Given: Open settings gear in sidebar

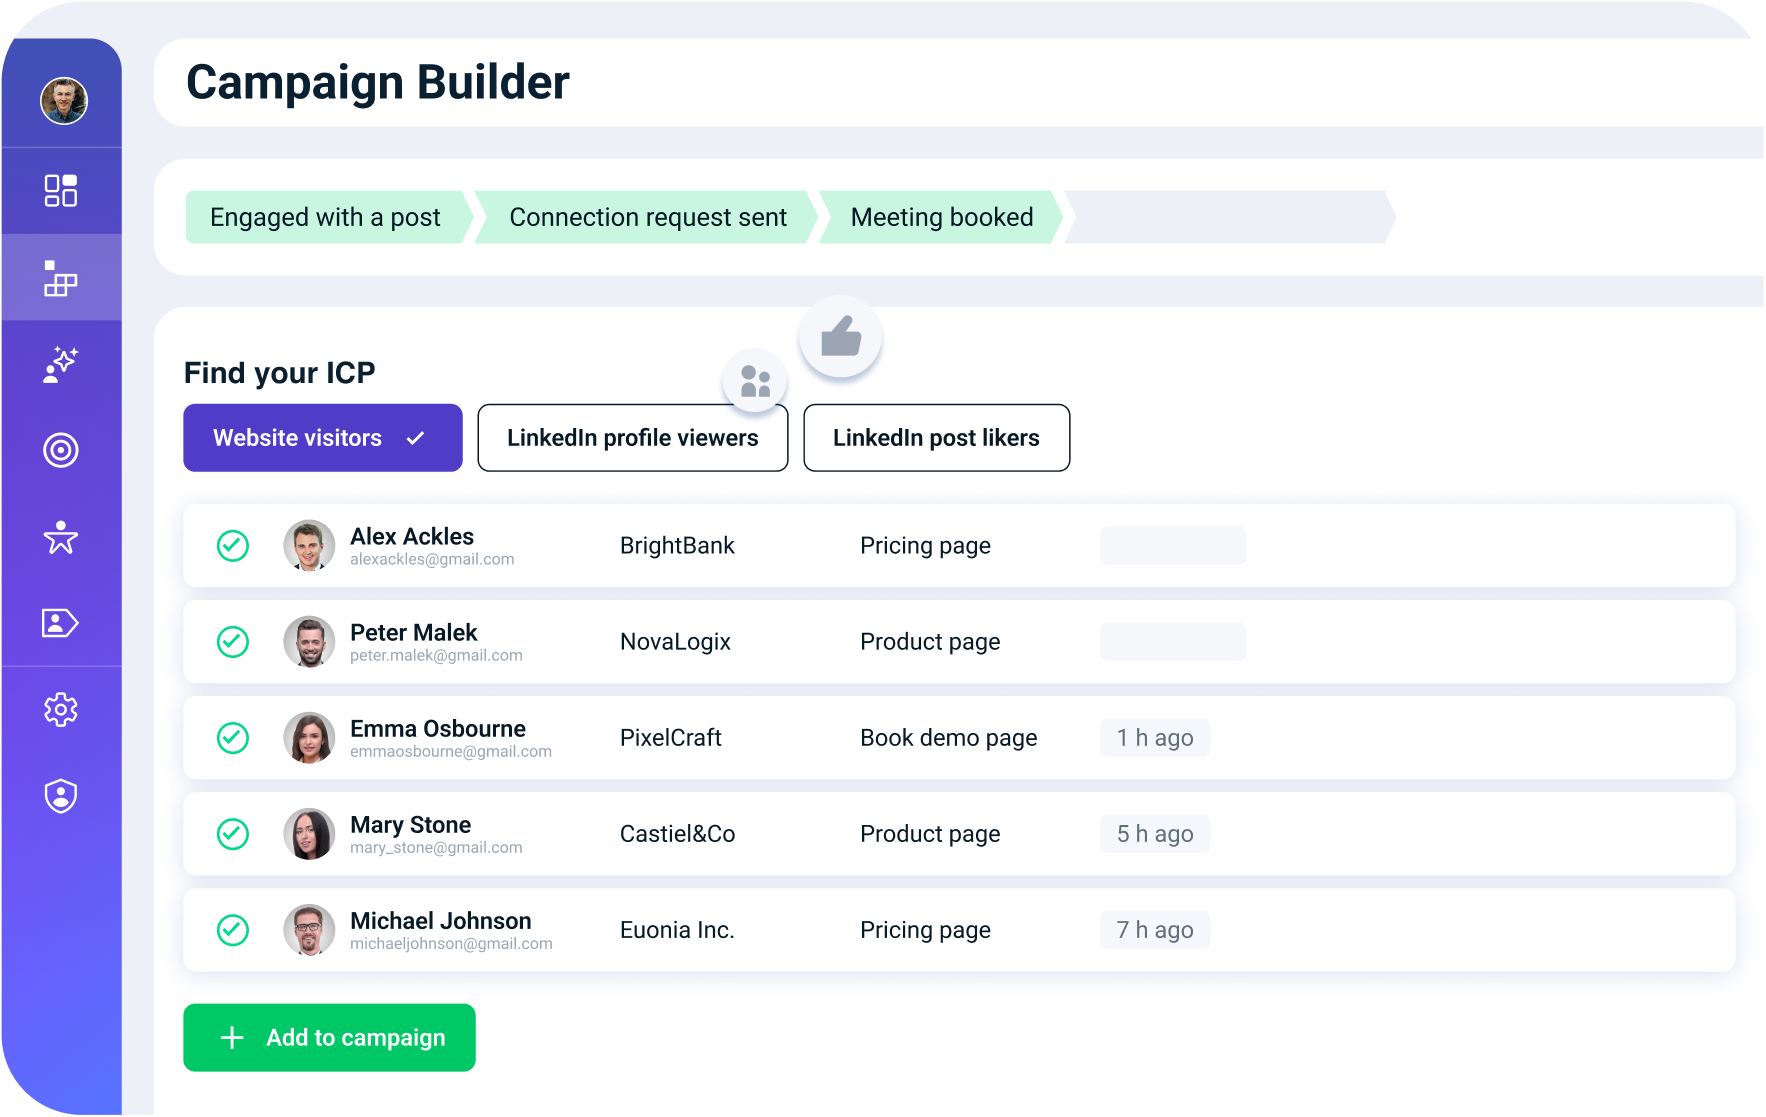Looking at the screenshot, I should [61, 710].
